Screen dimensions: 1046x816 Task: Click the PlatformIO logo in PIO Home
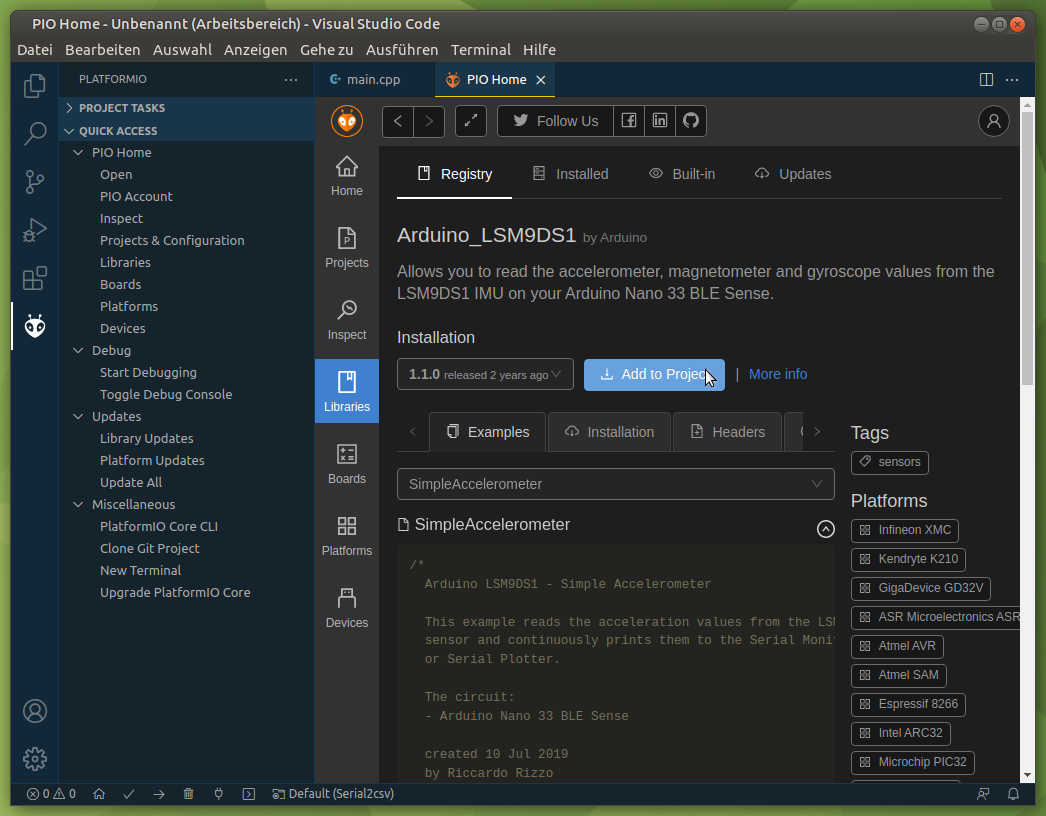click(x=347, y=121)
